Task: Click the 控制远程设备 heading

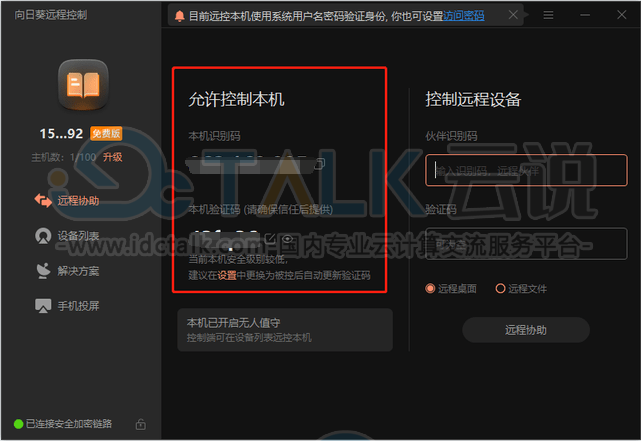Action: click(x=473, y=99)
